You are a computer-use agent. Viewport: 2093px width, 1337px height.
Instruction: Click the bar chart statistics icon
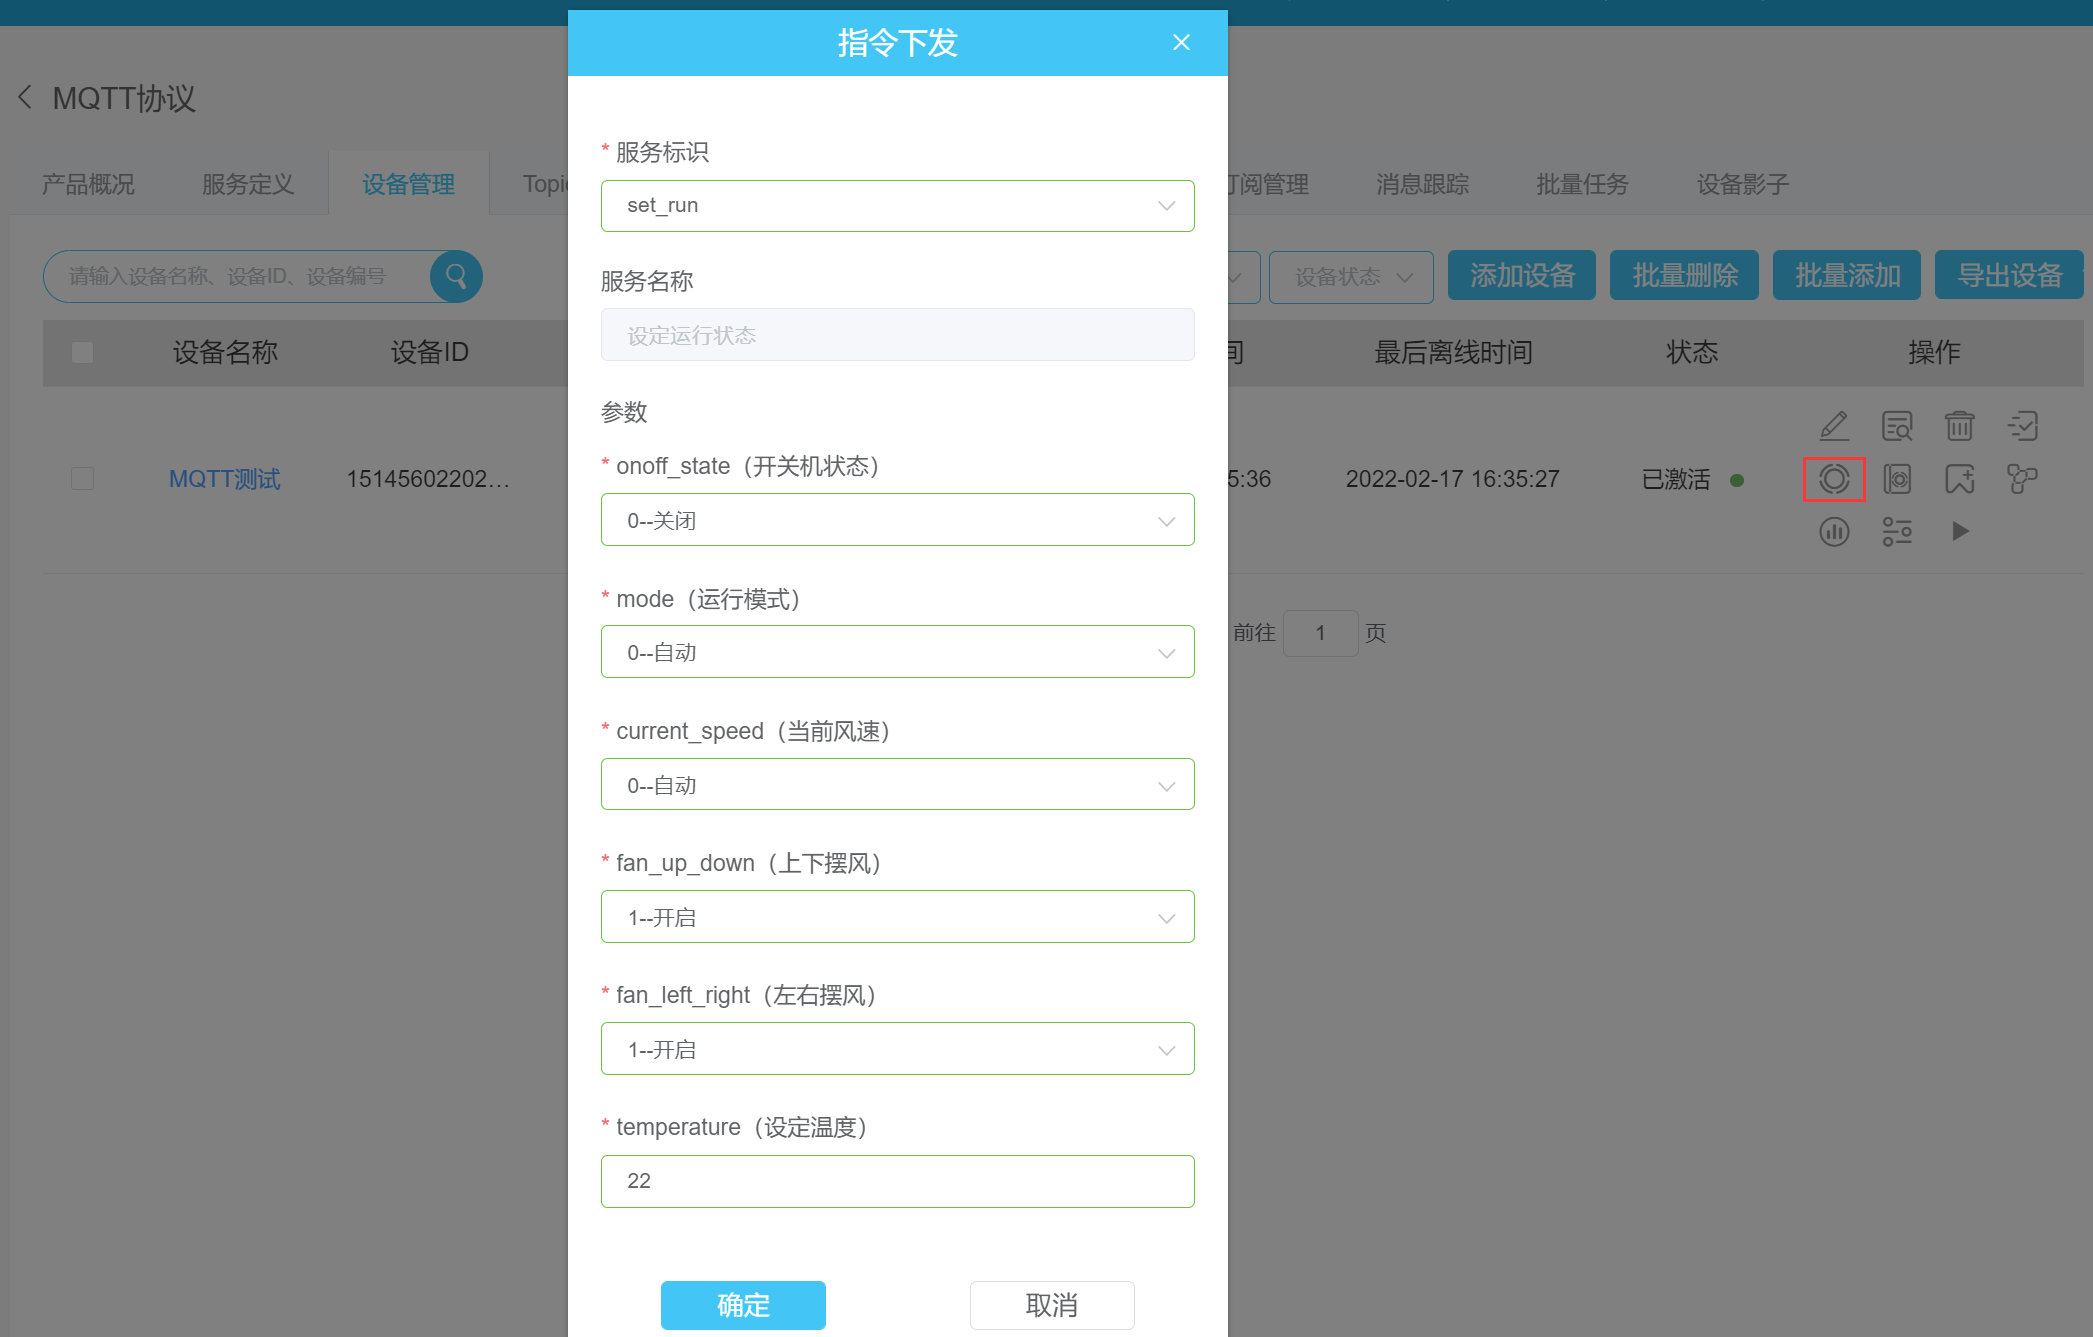pyautogui.click(x=1833, y=531)
